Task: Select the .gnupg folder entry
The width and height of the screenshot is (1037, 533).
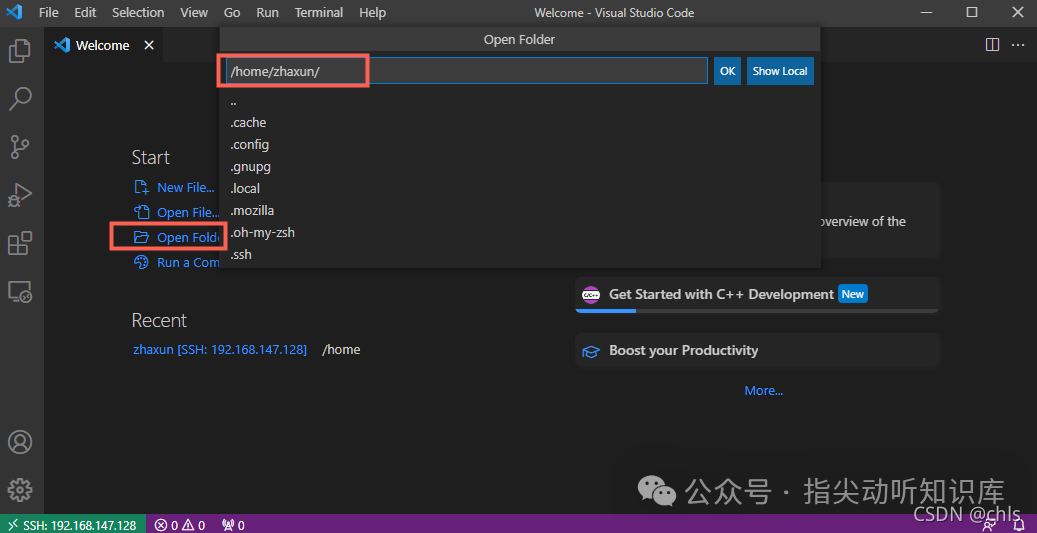Action: [520, 167]
